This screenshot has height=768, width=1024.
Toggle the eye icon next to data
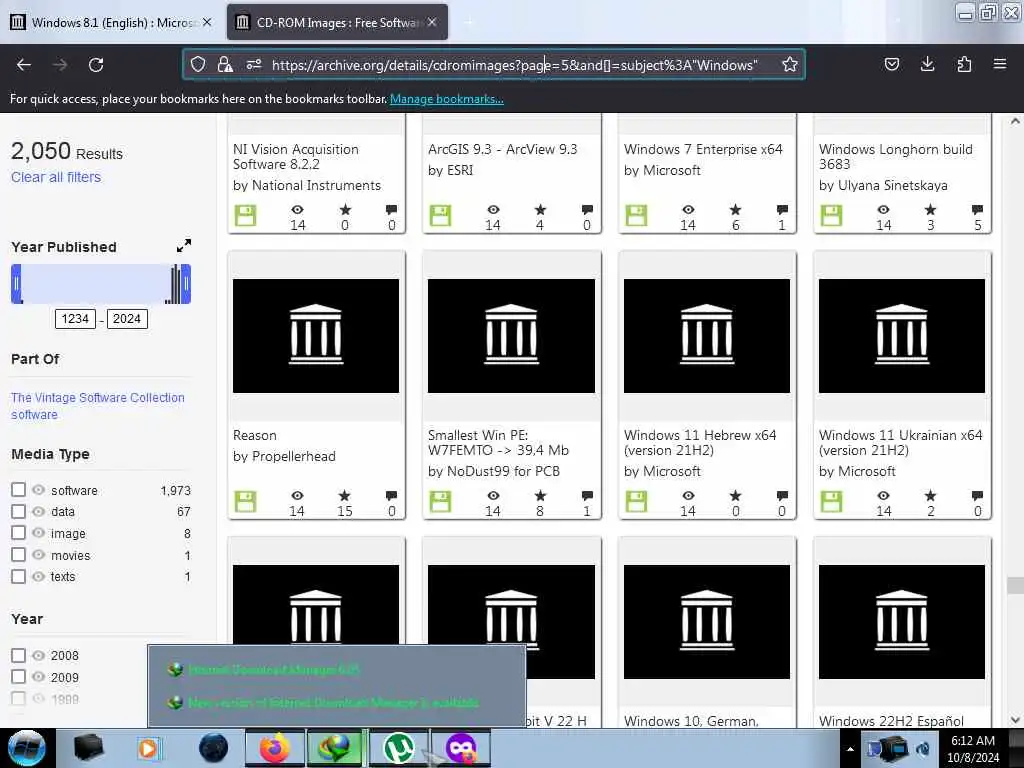pos(39,511)
